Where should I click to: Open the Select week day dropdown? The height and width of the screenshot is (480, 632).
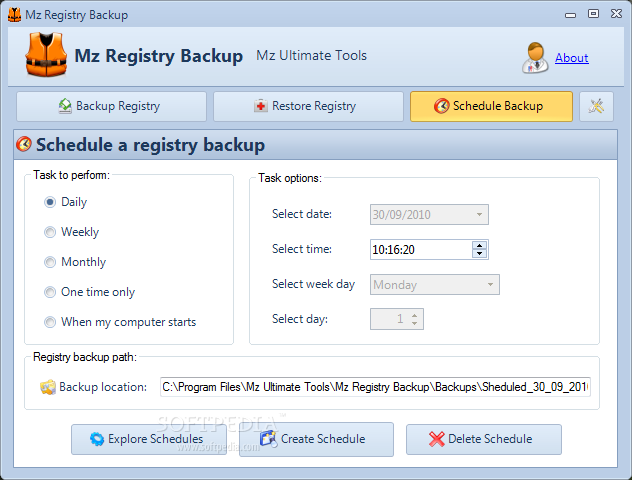(490, 285)
